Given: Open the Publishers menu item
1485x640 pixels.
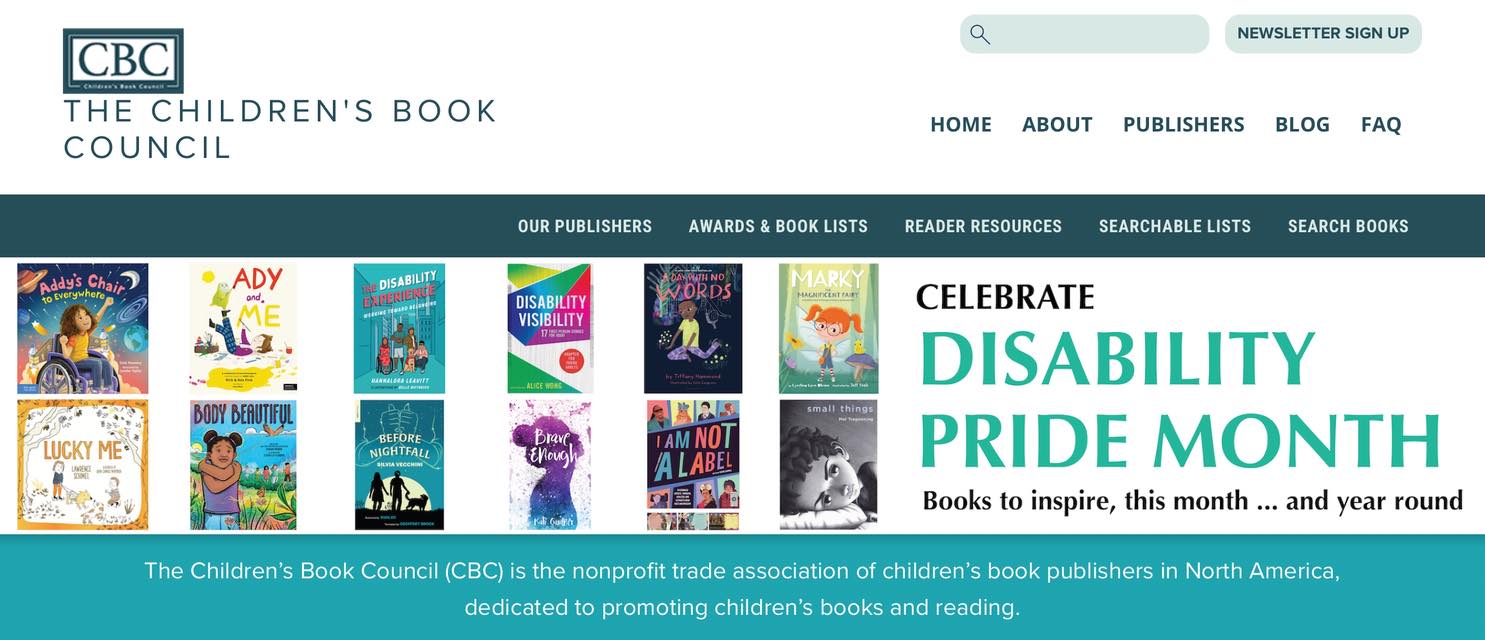Looking at the screenshot, I should point(1183,124).
